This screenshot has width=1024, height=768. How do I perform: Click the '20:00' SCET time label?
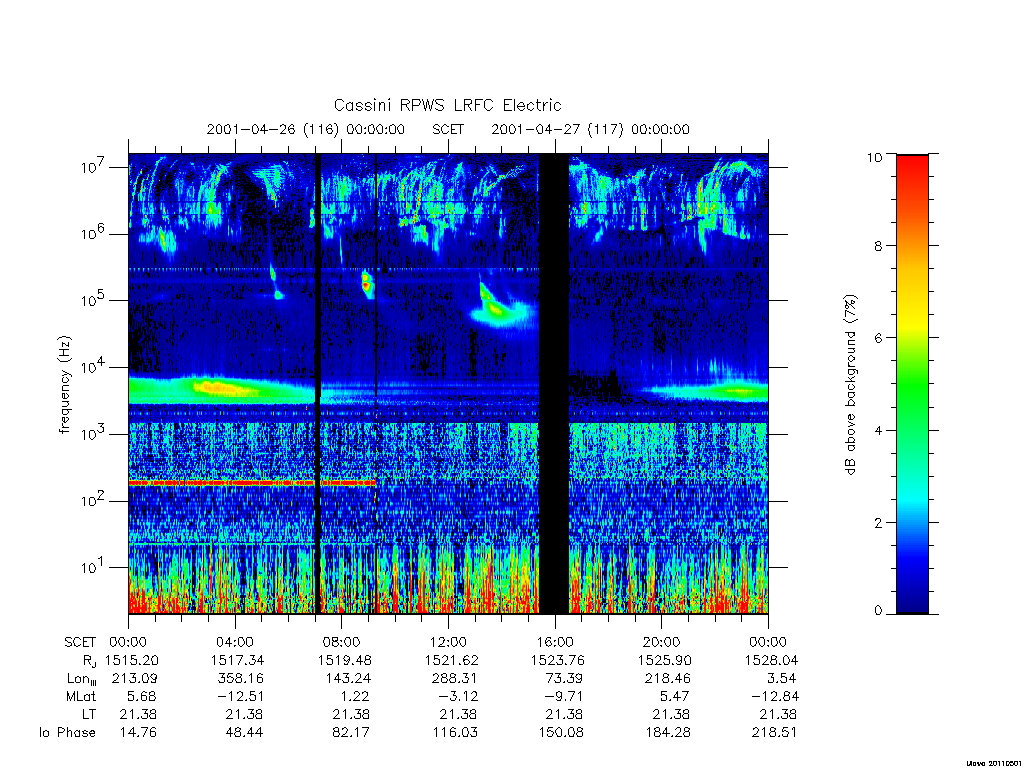662,642
